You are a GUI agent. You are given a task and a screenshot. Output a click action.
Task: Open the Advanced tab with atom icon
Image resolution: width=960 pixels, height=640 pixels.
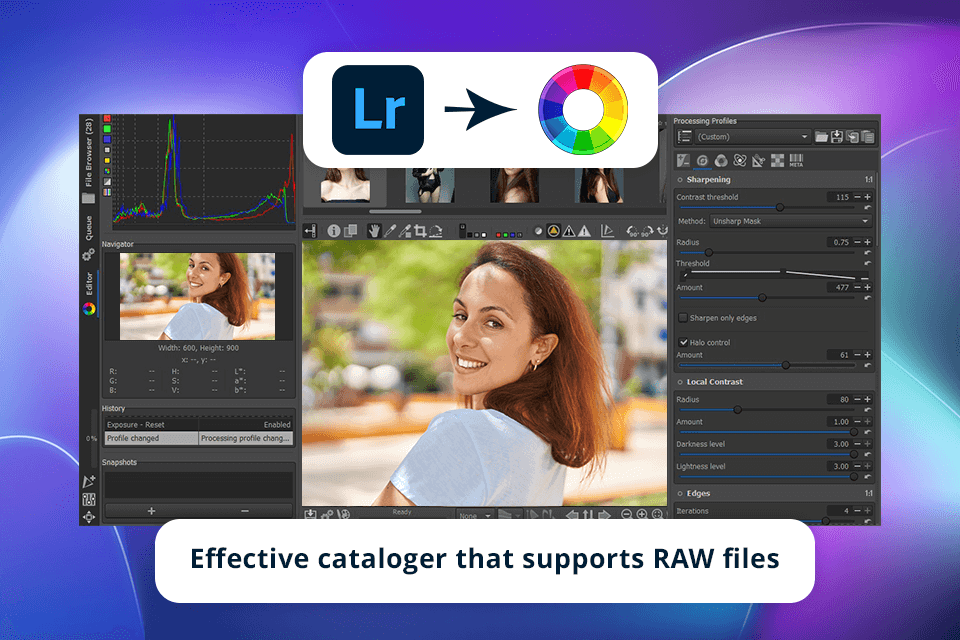pyautogui.click(x=740, y=160)
